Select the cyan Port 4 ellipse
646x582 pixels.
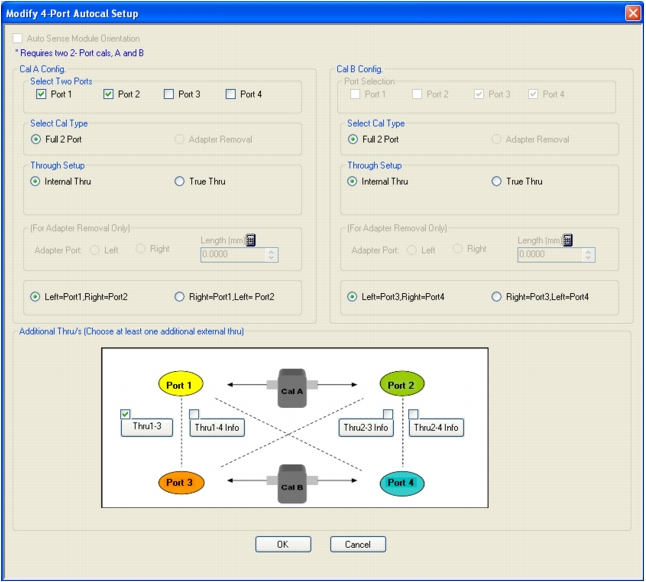click(402, 483)
